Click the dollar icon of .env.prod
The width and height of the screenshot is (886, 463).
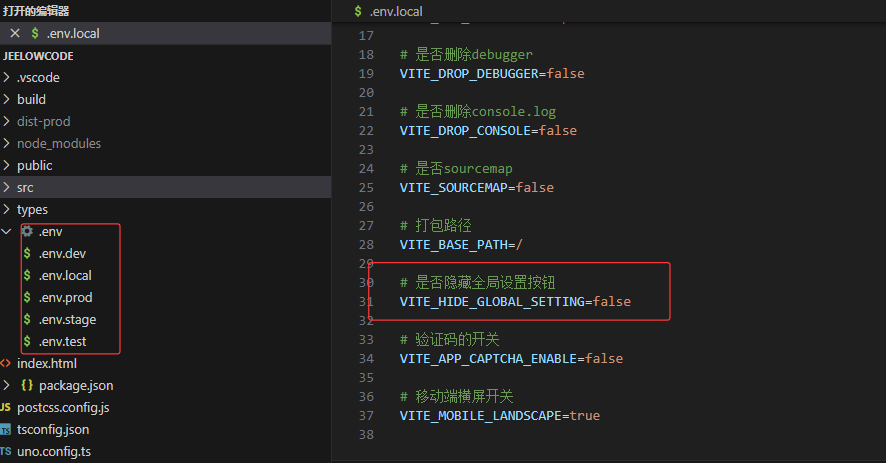pos(27,297)
